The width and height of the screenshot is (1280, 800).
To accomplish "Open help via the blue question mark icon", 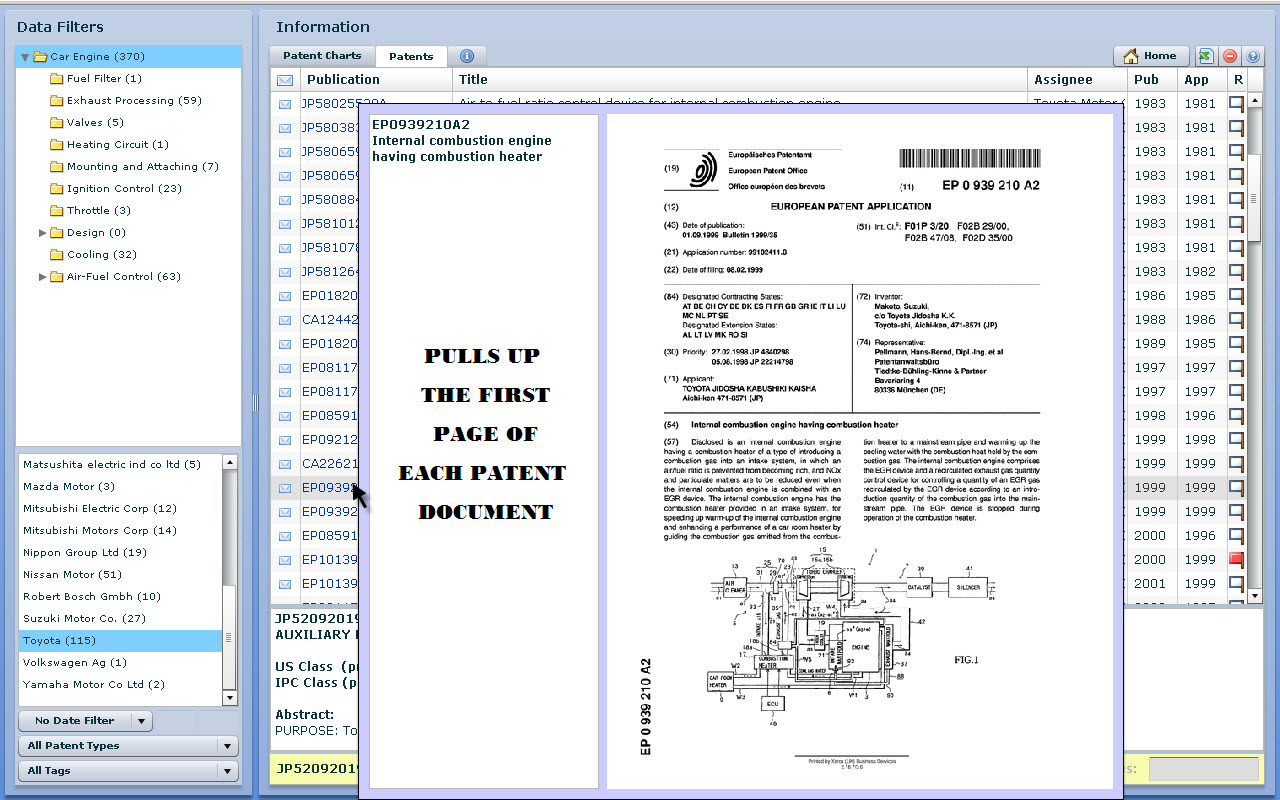I will pos(1253,56).
